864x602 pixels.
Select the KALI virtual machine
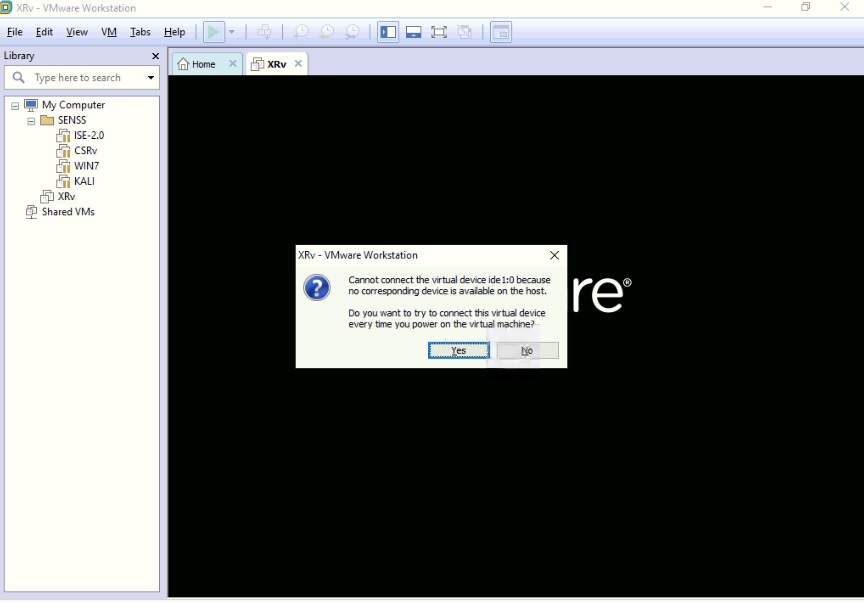point(83,181)
